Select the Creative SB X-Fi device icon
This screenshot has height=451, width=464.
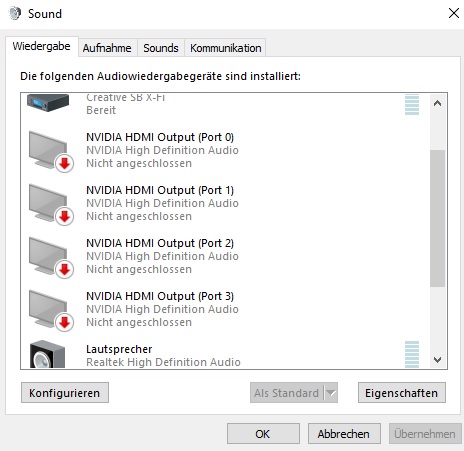click(x=48, y=102)
